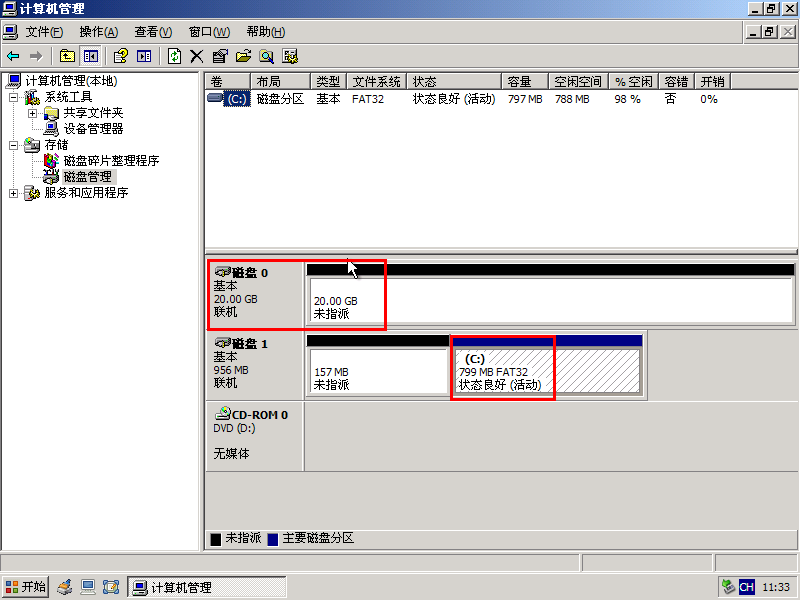Viewport: 800px width, 600px height.
Task: Click the 开始 Start button
Action: (25, 587)
